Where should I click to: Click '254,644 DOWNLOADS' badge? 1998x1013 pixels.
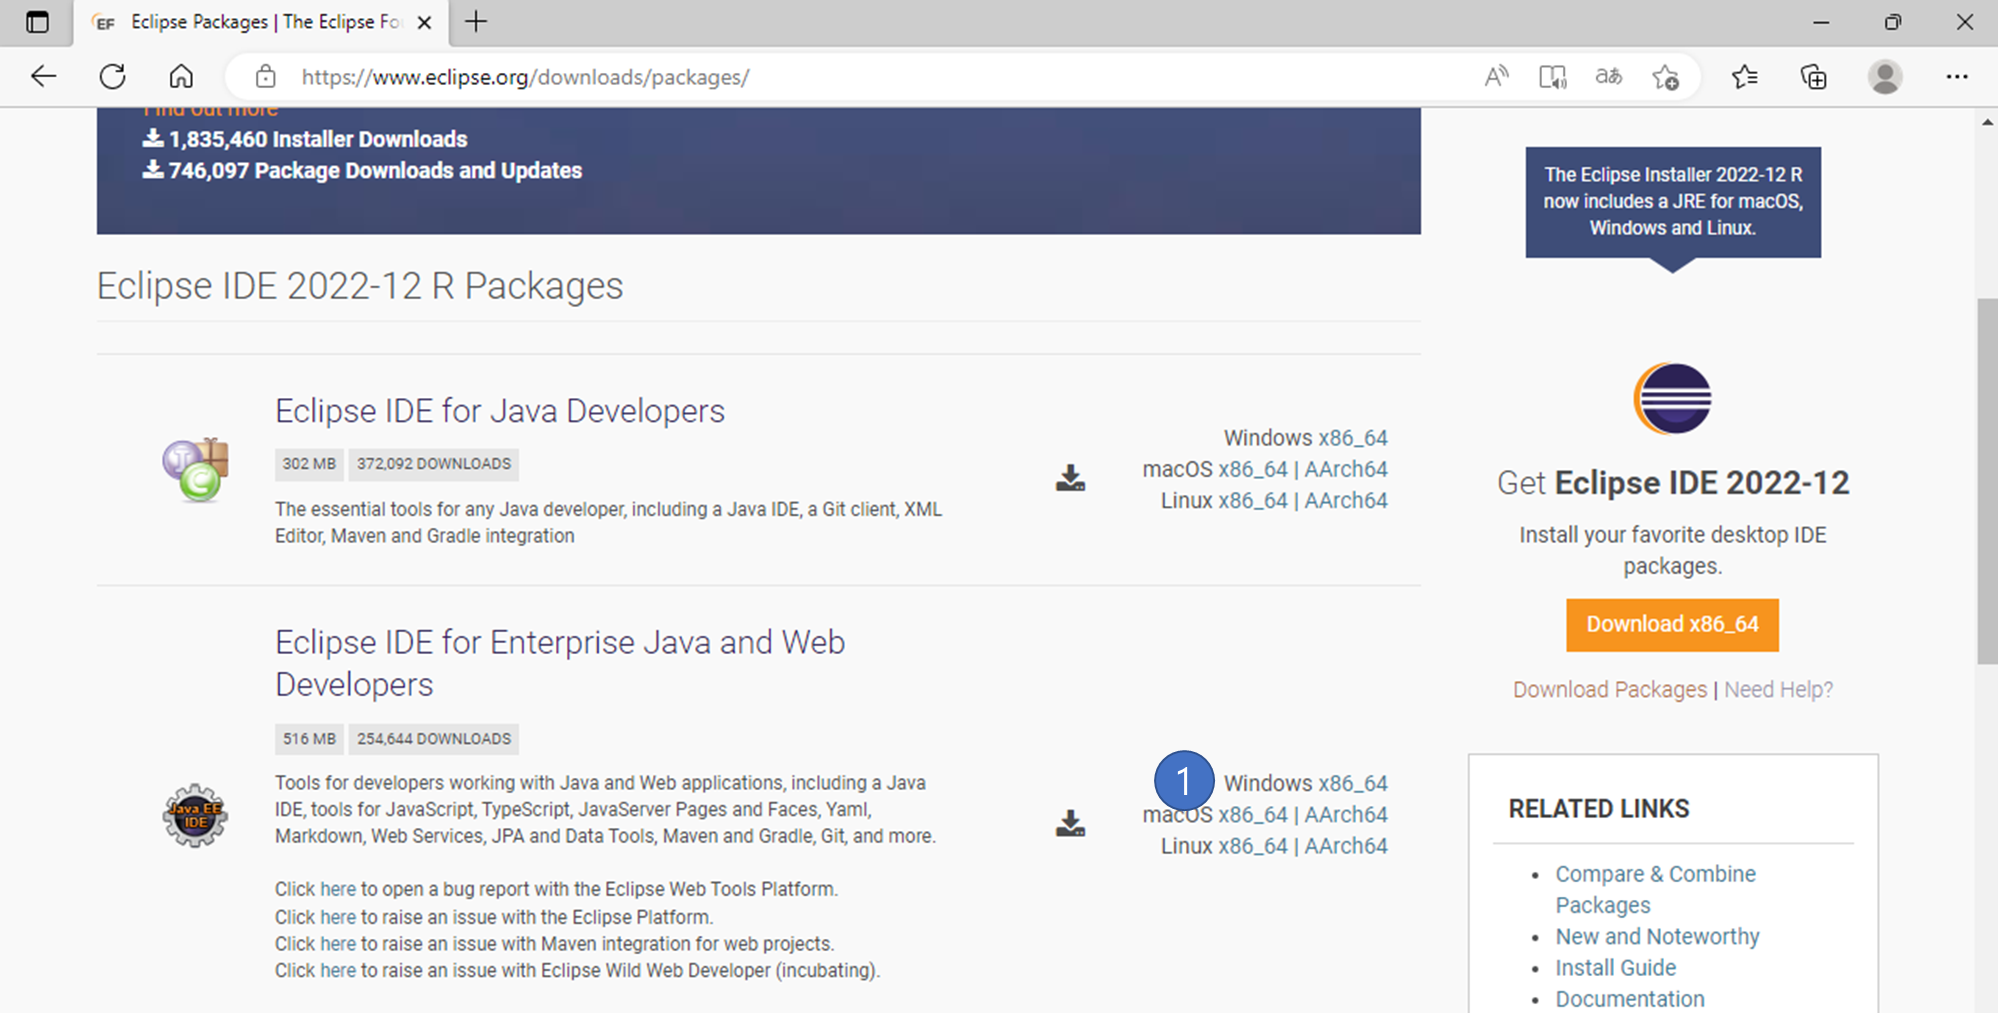434,739
